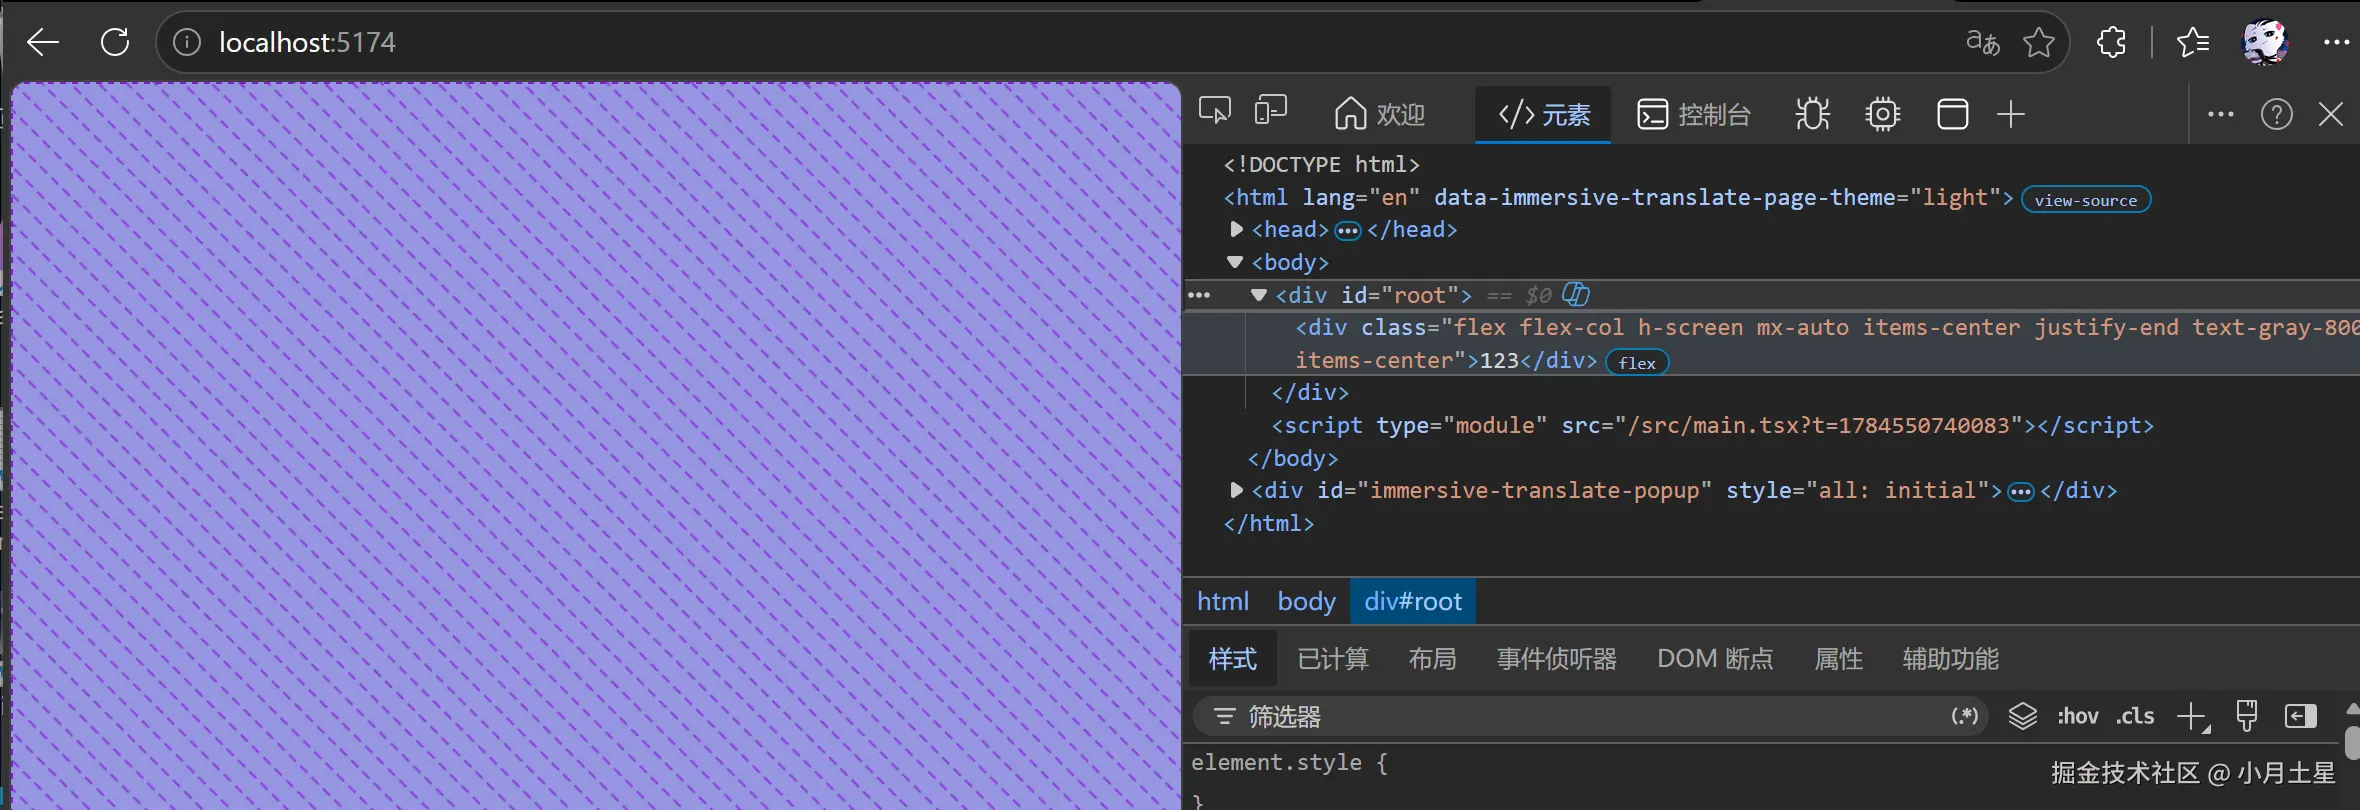This screenshot has width=2360, height=810.
Task: Expand the head element node
Action: point(1236,229)
